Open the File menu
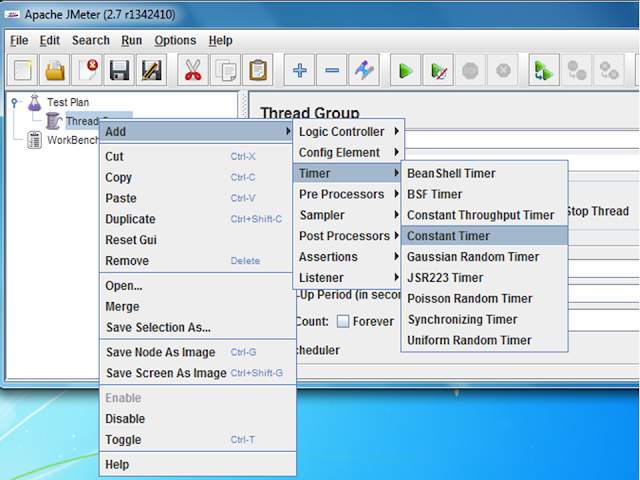 pos(19,40)
